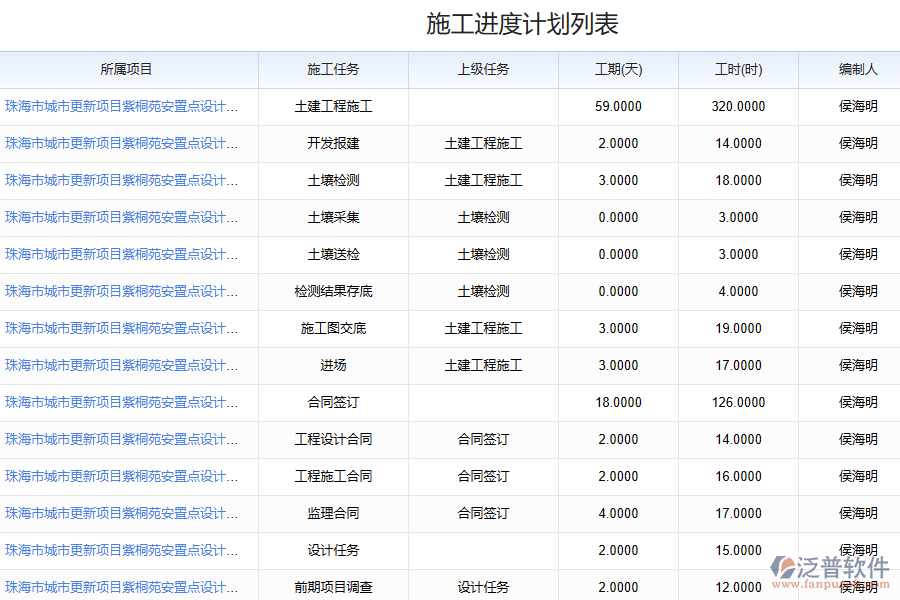Sort by the 工时(时) column header
This screenshot has height=600, width=900.
738,70
